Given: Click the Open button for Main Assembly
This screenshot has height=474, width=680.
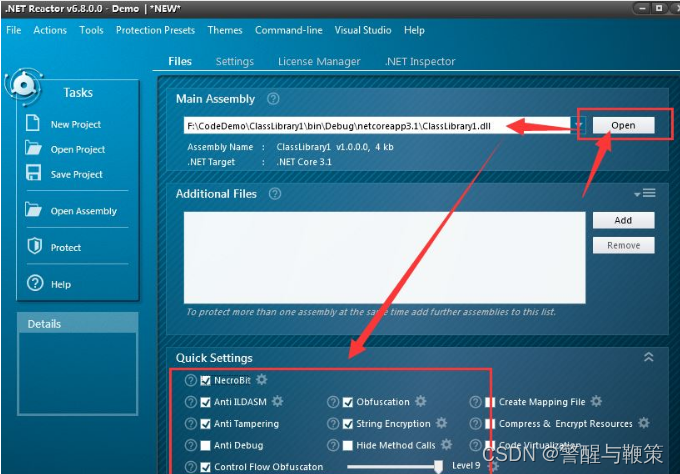Looking at the screenshot, I should (x=623, y=125).
